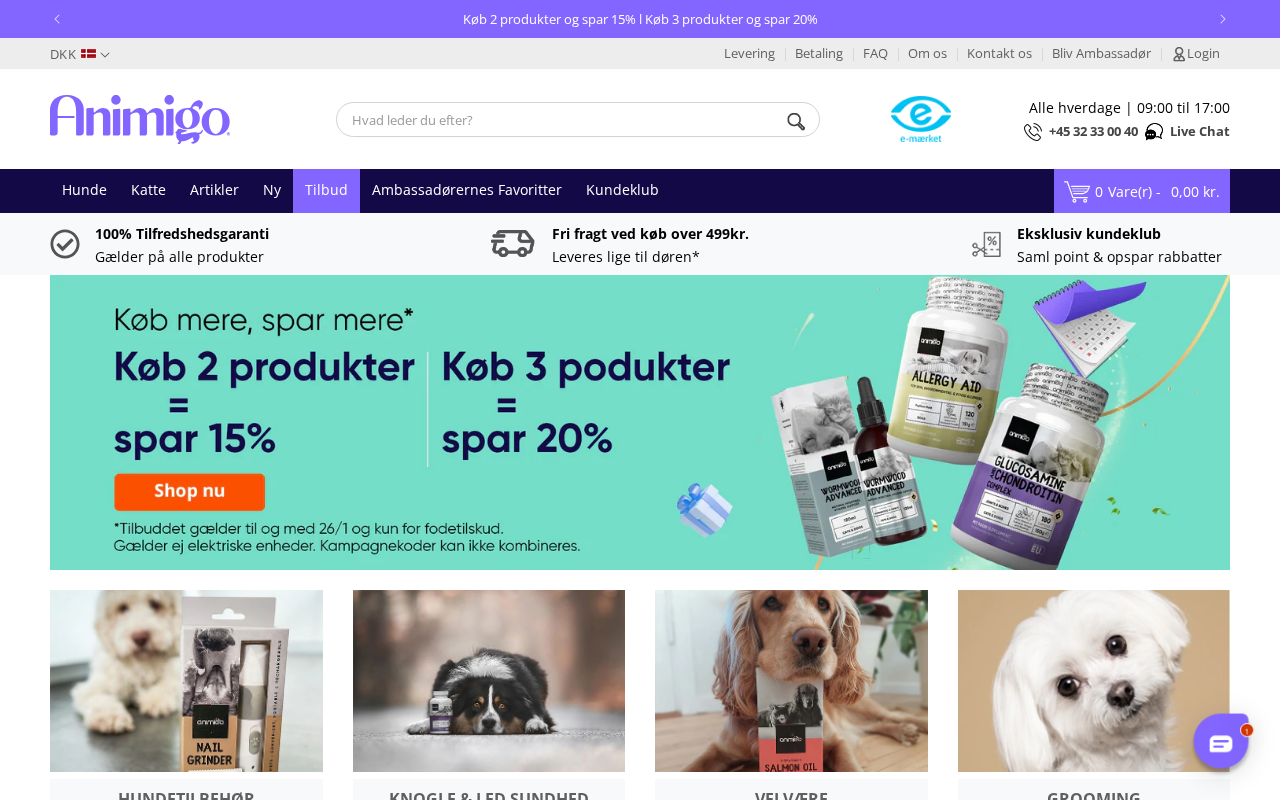Open the Velvære salmon oil thumbnail
Image resolution: width=1280 pixels, height=800 pixels.
pyautogui.click(x=791, y=681)
